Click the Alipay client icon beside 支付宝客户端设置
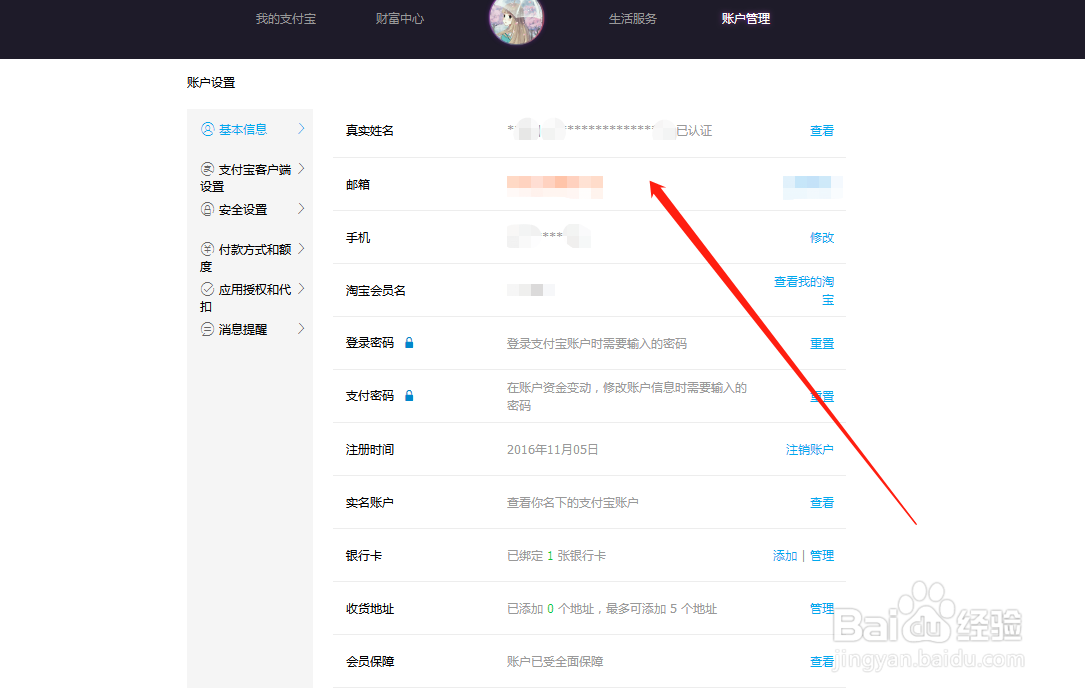This screenshot has height=697, width=1085. click(207, 168)
